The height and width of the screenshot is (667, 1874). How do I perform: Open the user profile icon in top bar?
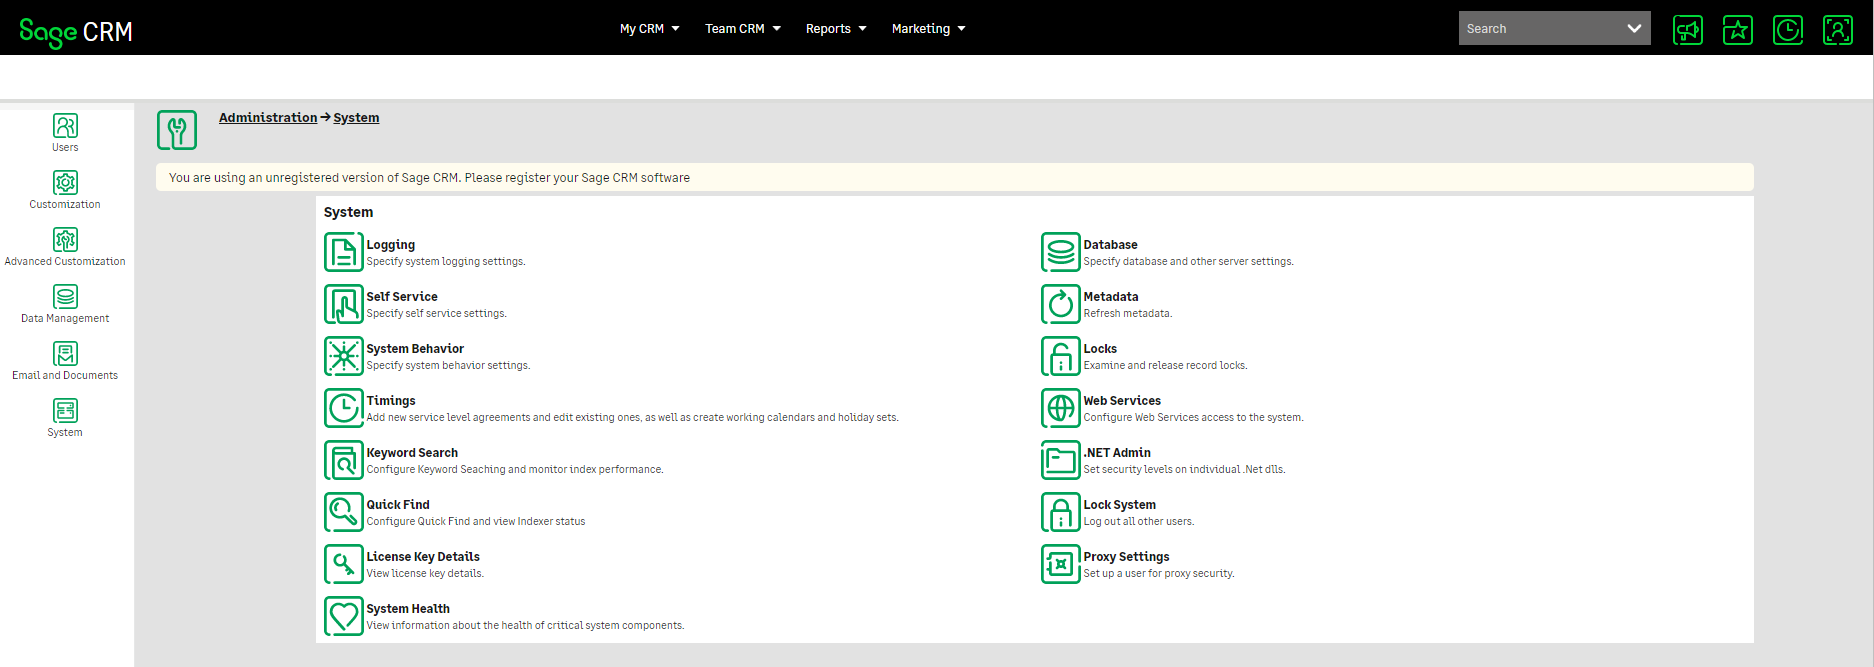click(x=1838, y=30)
